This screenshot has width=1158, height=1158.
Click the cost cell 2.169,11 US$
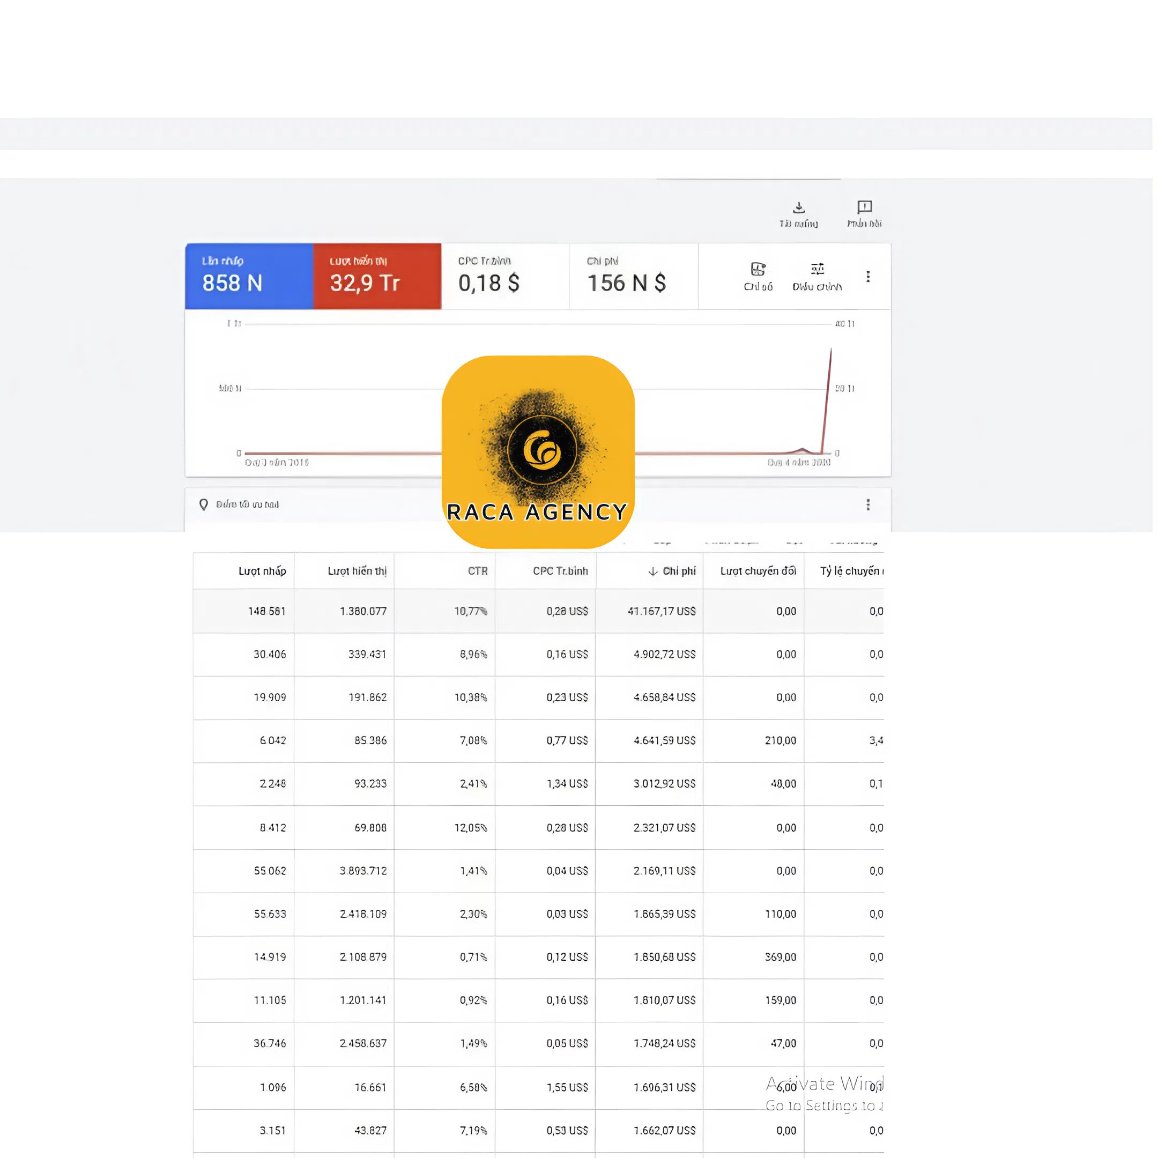[664, 871]
